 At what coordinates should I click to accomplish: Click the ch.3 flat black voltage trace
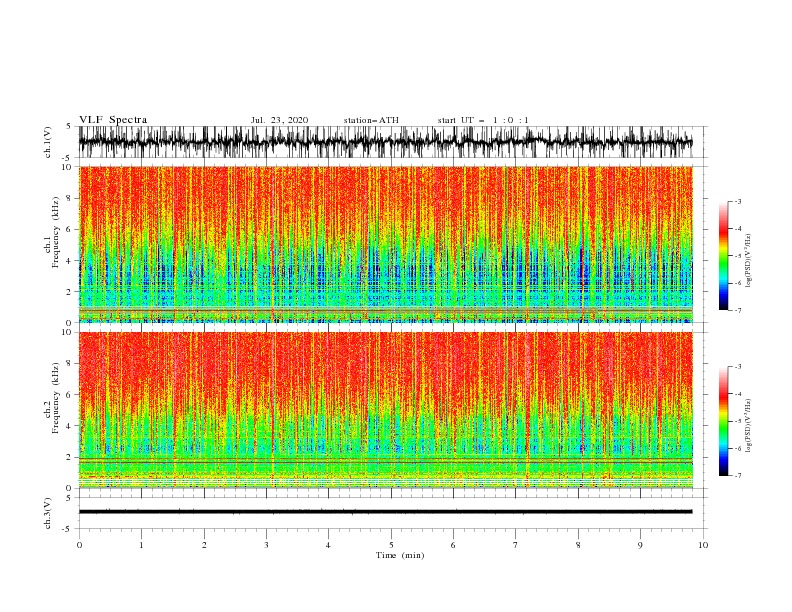pyautogui.click(x=385, y=512)
